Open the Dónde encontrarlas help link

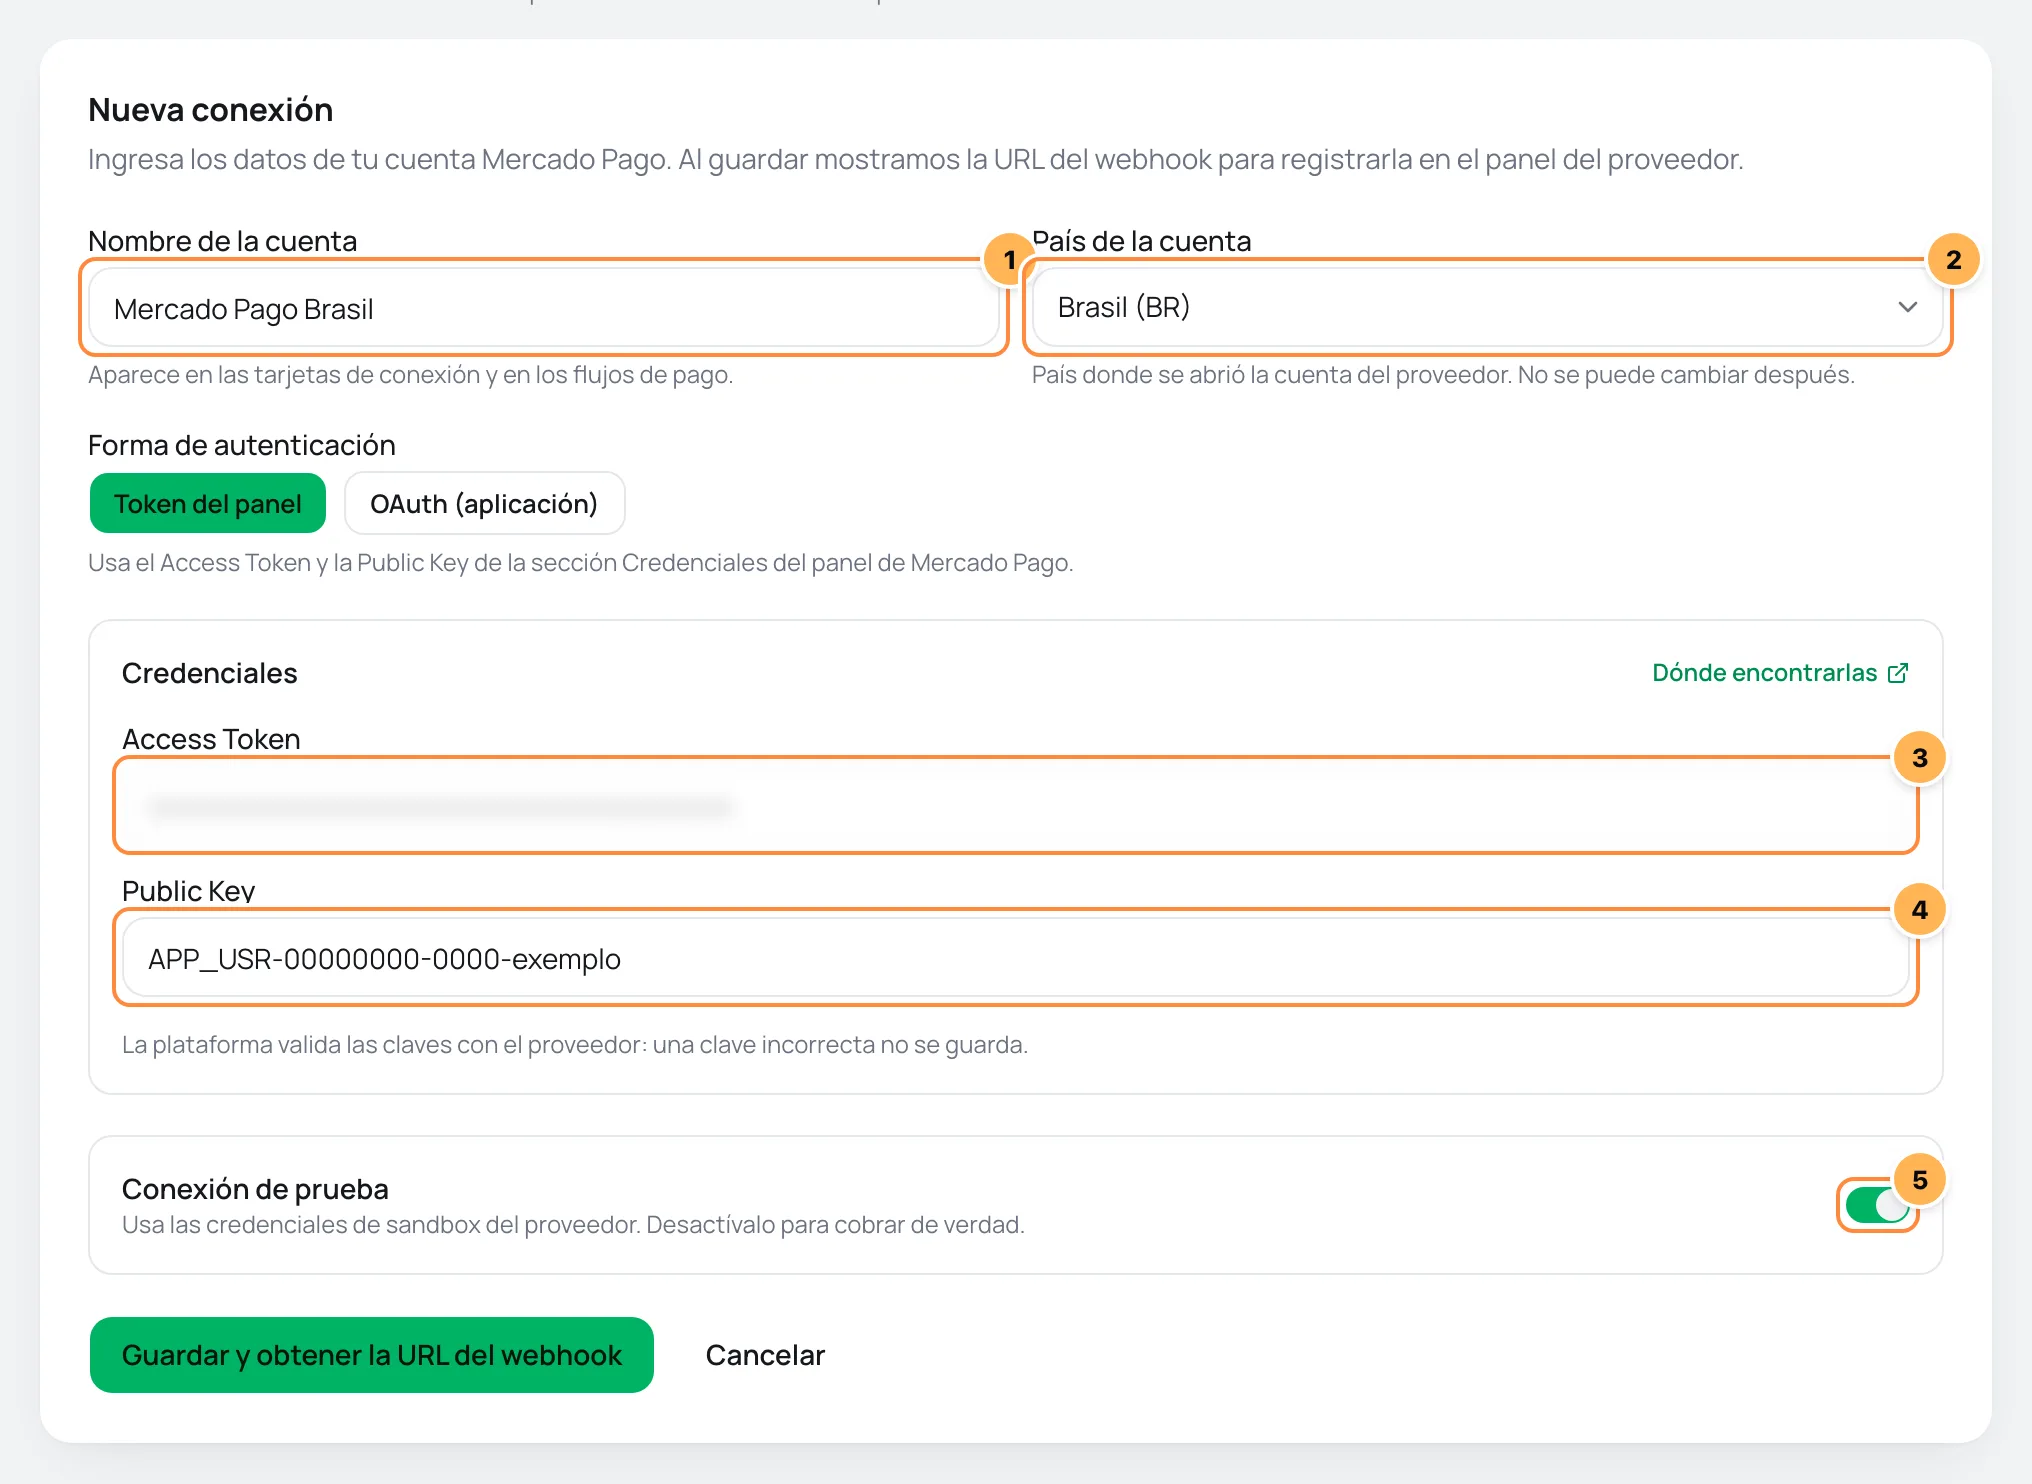1780,673
